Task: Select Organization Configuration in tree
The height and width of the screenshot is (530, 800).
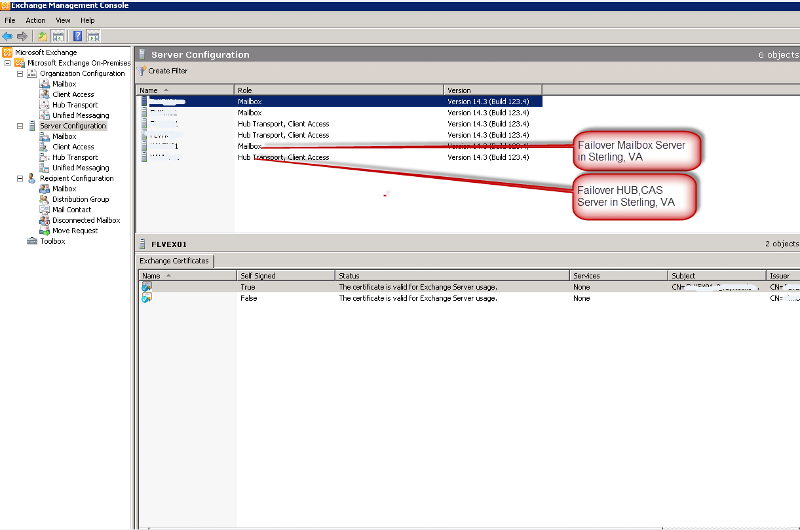Action: [82, 73]
